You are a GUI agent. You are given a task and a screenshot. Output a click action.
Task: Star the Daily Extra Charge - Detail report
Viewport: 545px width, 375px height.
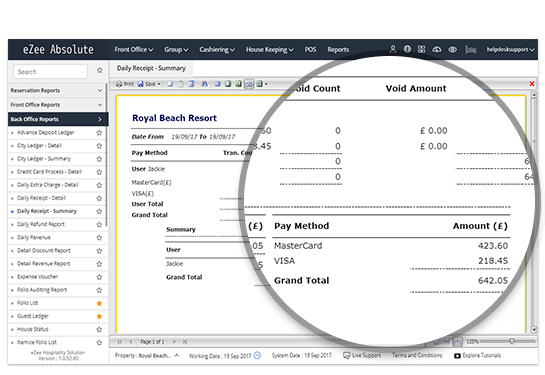click(x=99, y=185)
